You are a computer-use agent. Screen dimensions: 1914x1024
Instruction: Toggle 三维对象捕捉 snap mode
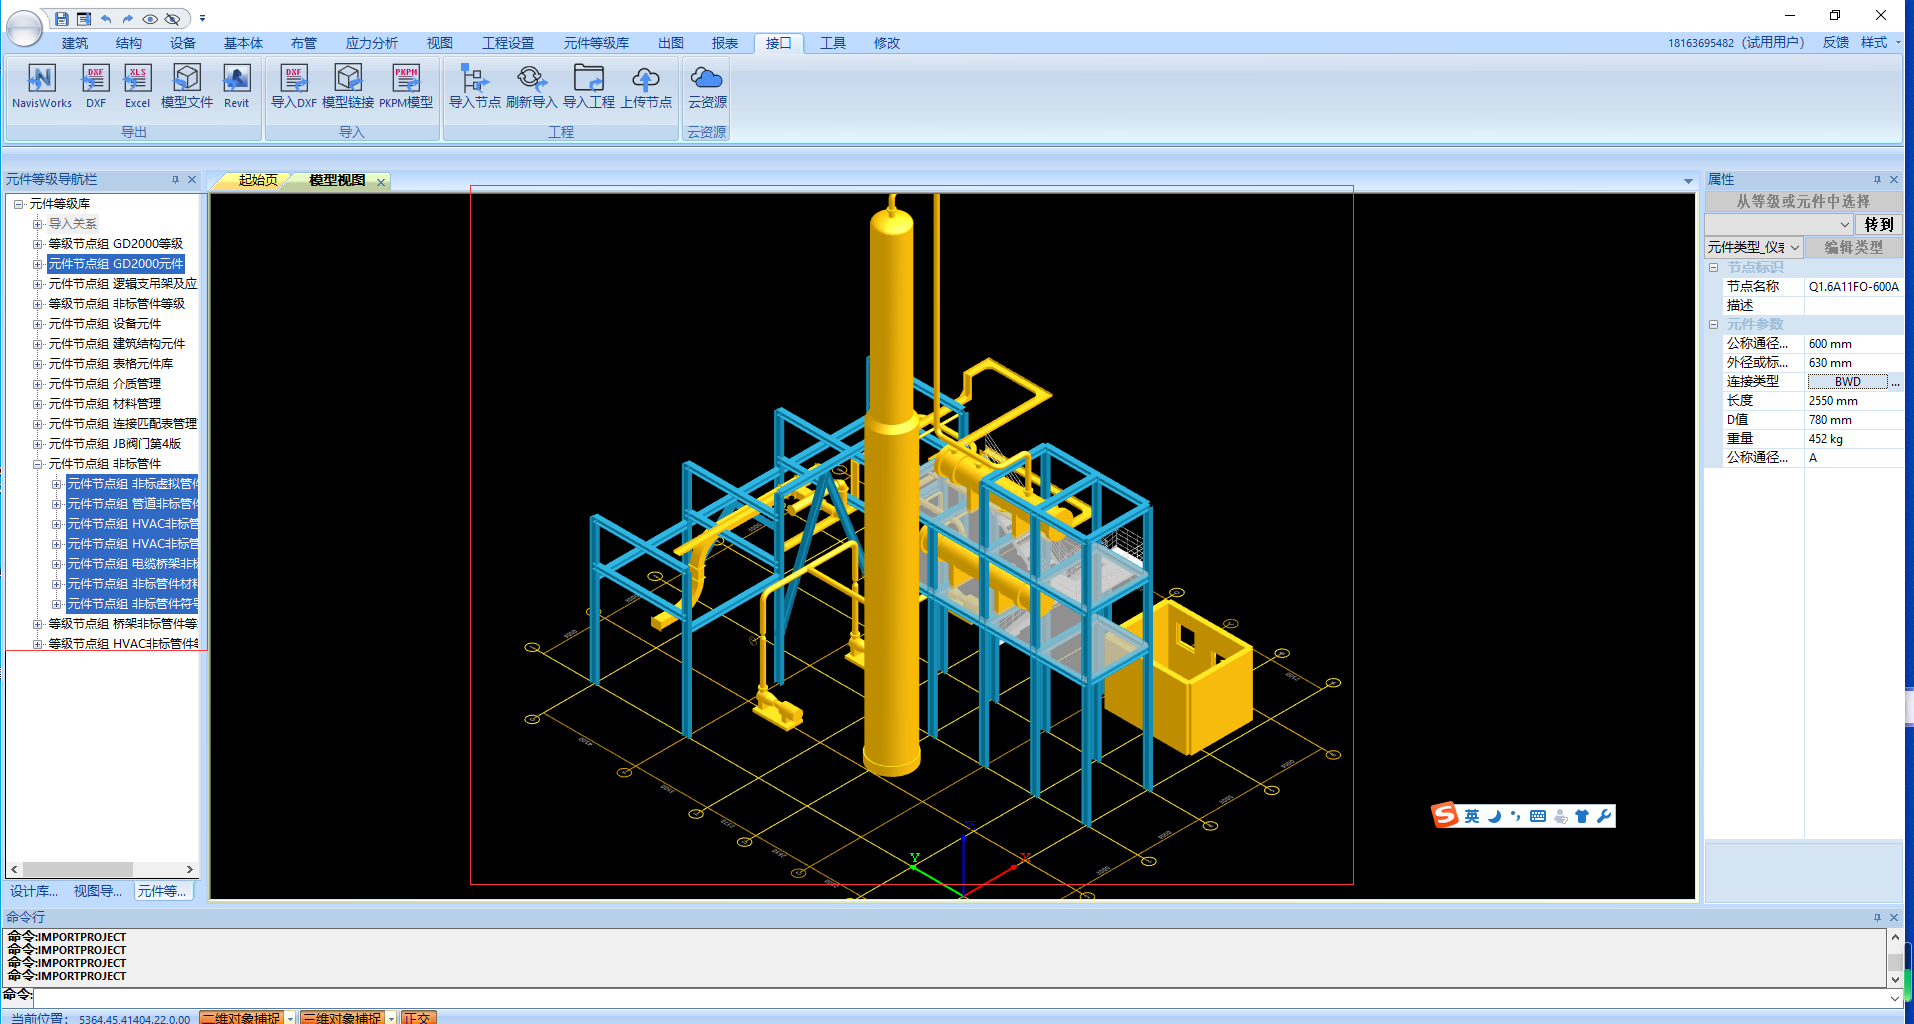342,1018
